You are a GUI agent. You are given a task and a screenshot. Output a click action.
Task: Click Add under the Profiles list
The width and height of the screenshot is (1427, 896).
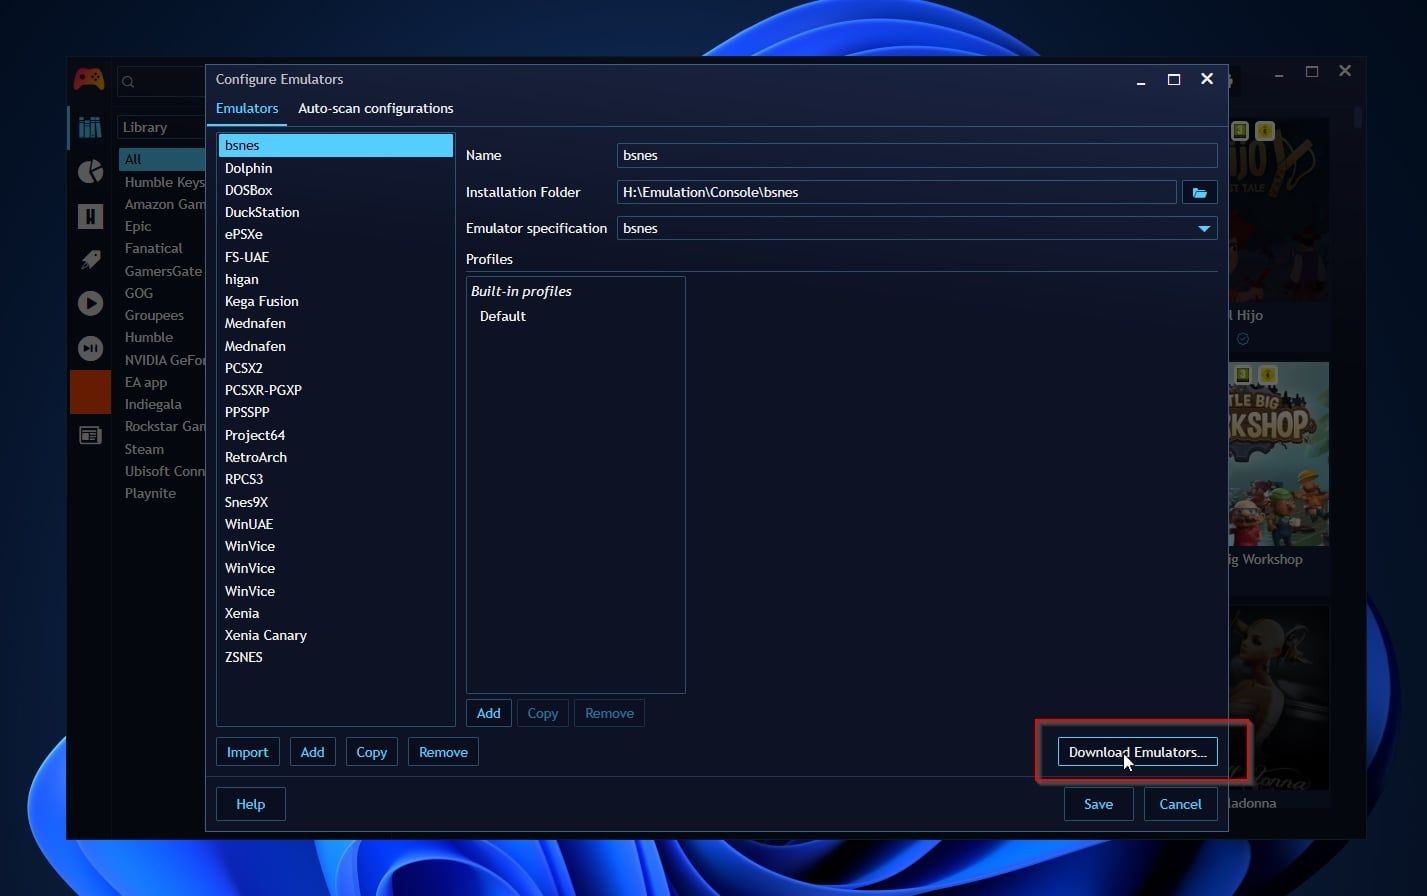[489, 713]
